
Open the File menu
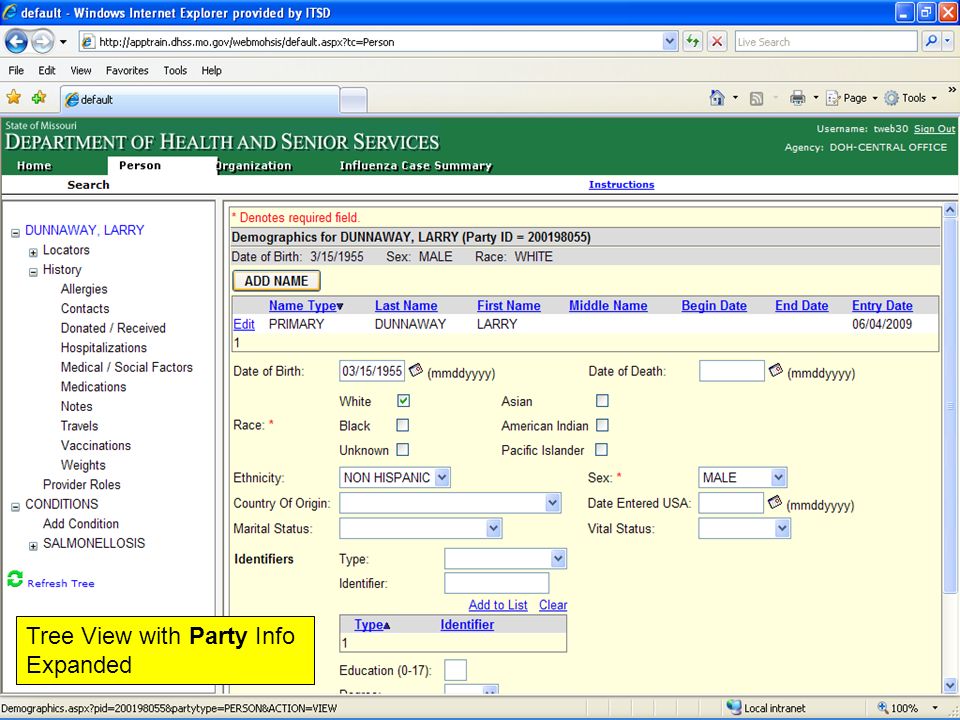pos(16,70)
